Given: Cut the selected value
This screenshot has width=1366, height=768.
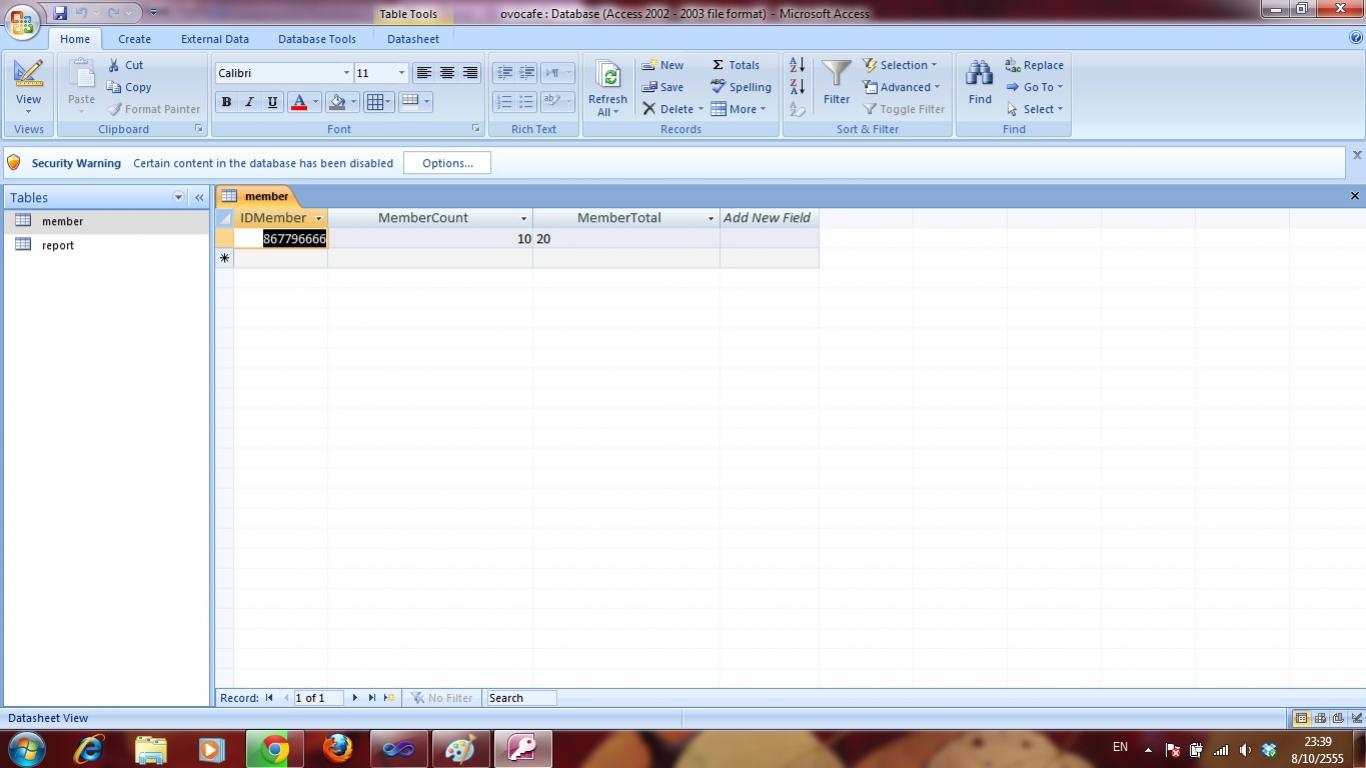Looking at the screenshot, I should point(126,65).
